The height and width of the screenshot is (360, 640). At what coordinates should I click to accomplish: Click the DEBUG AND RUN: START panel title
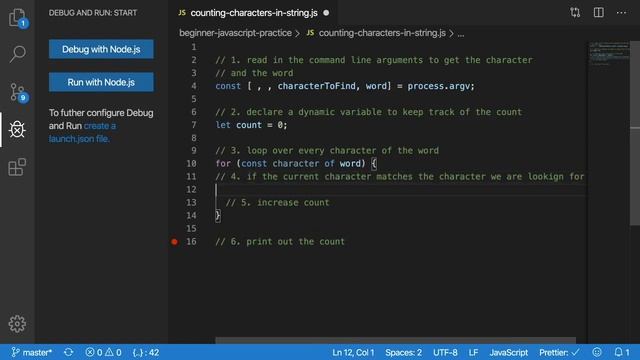coord(93,13)
